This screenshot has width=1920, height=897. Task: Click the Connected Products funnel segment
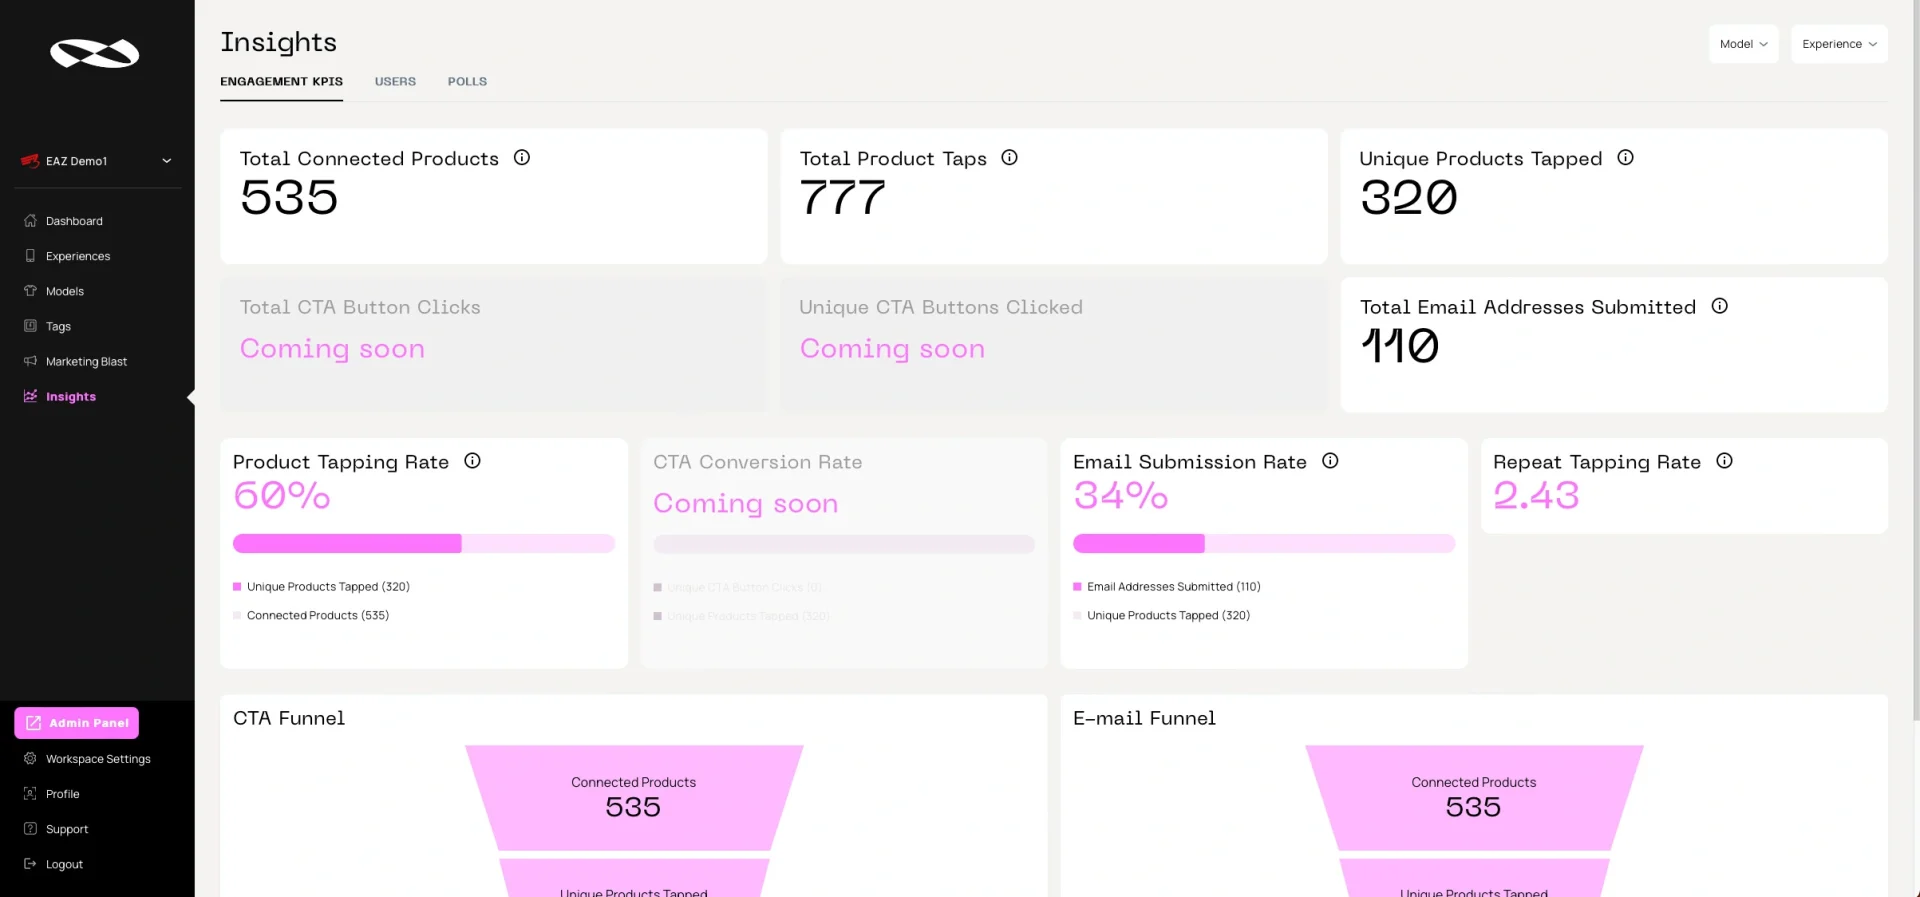633,797
